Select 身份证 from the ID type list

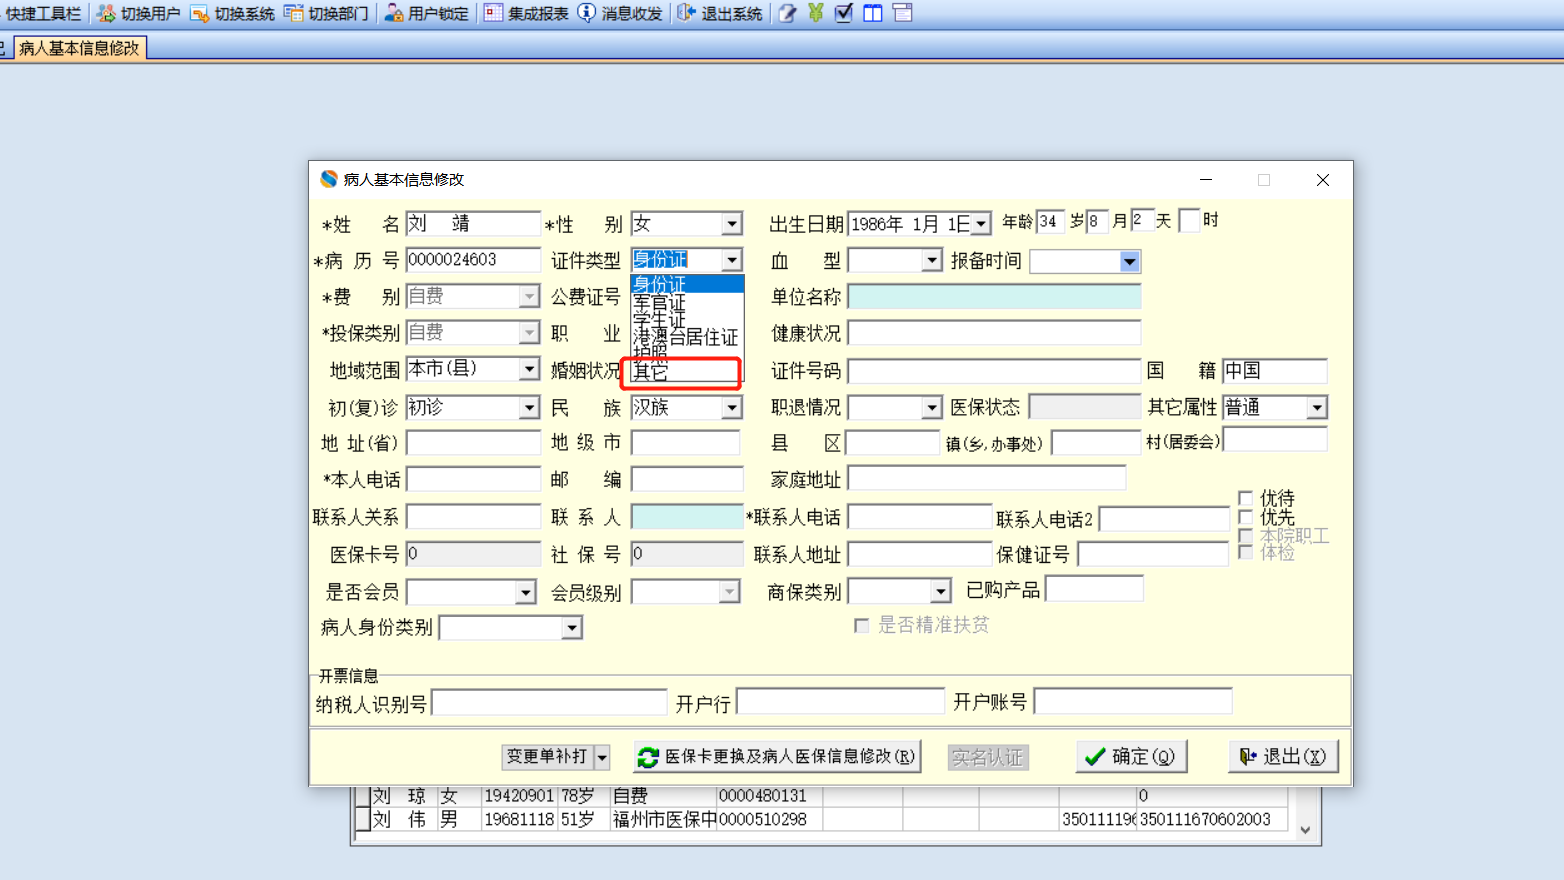click(687, 285)
